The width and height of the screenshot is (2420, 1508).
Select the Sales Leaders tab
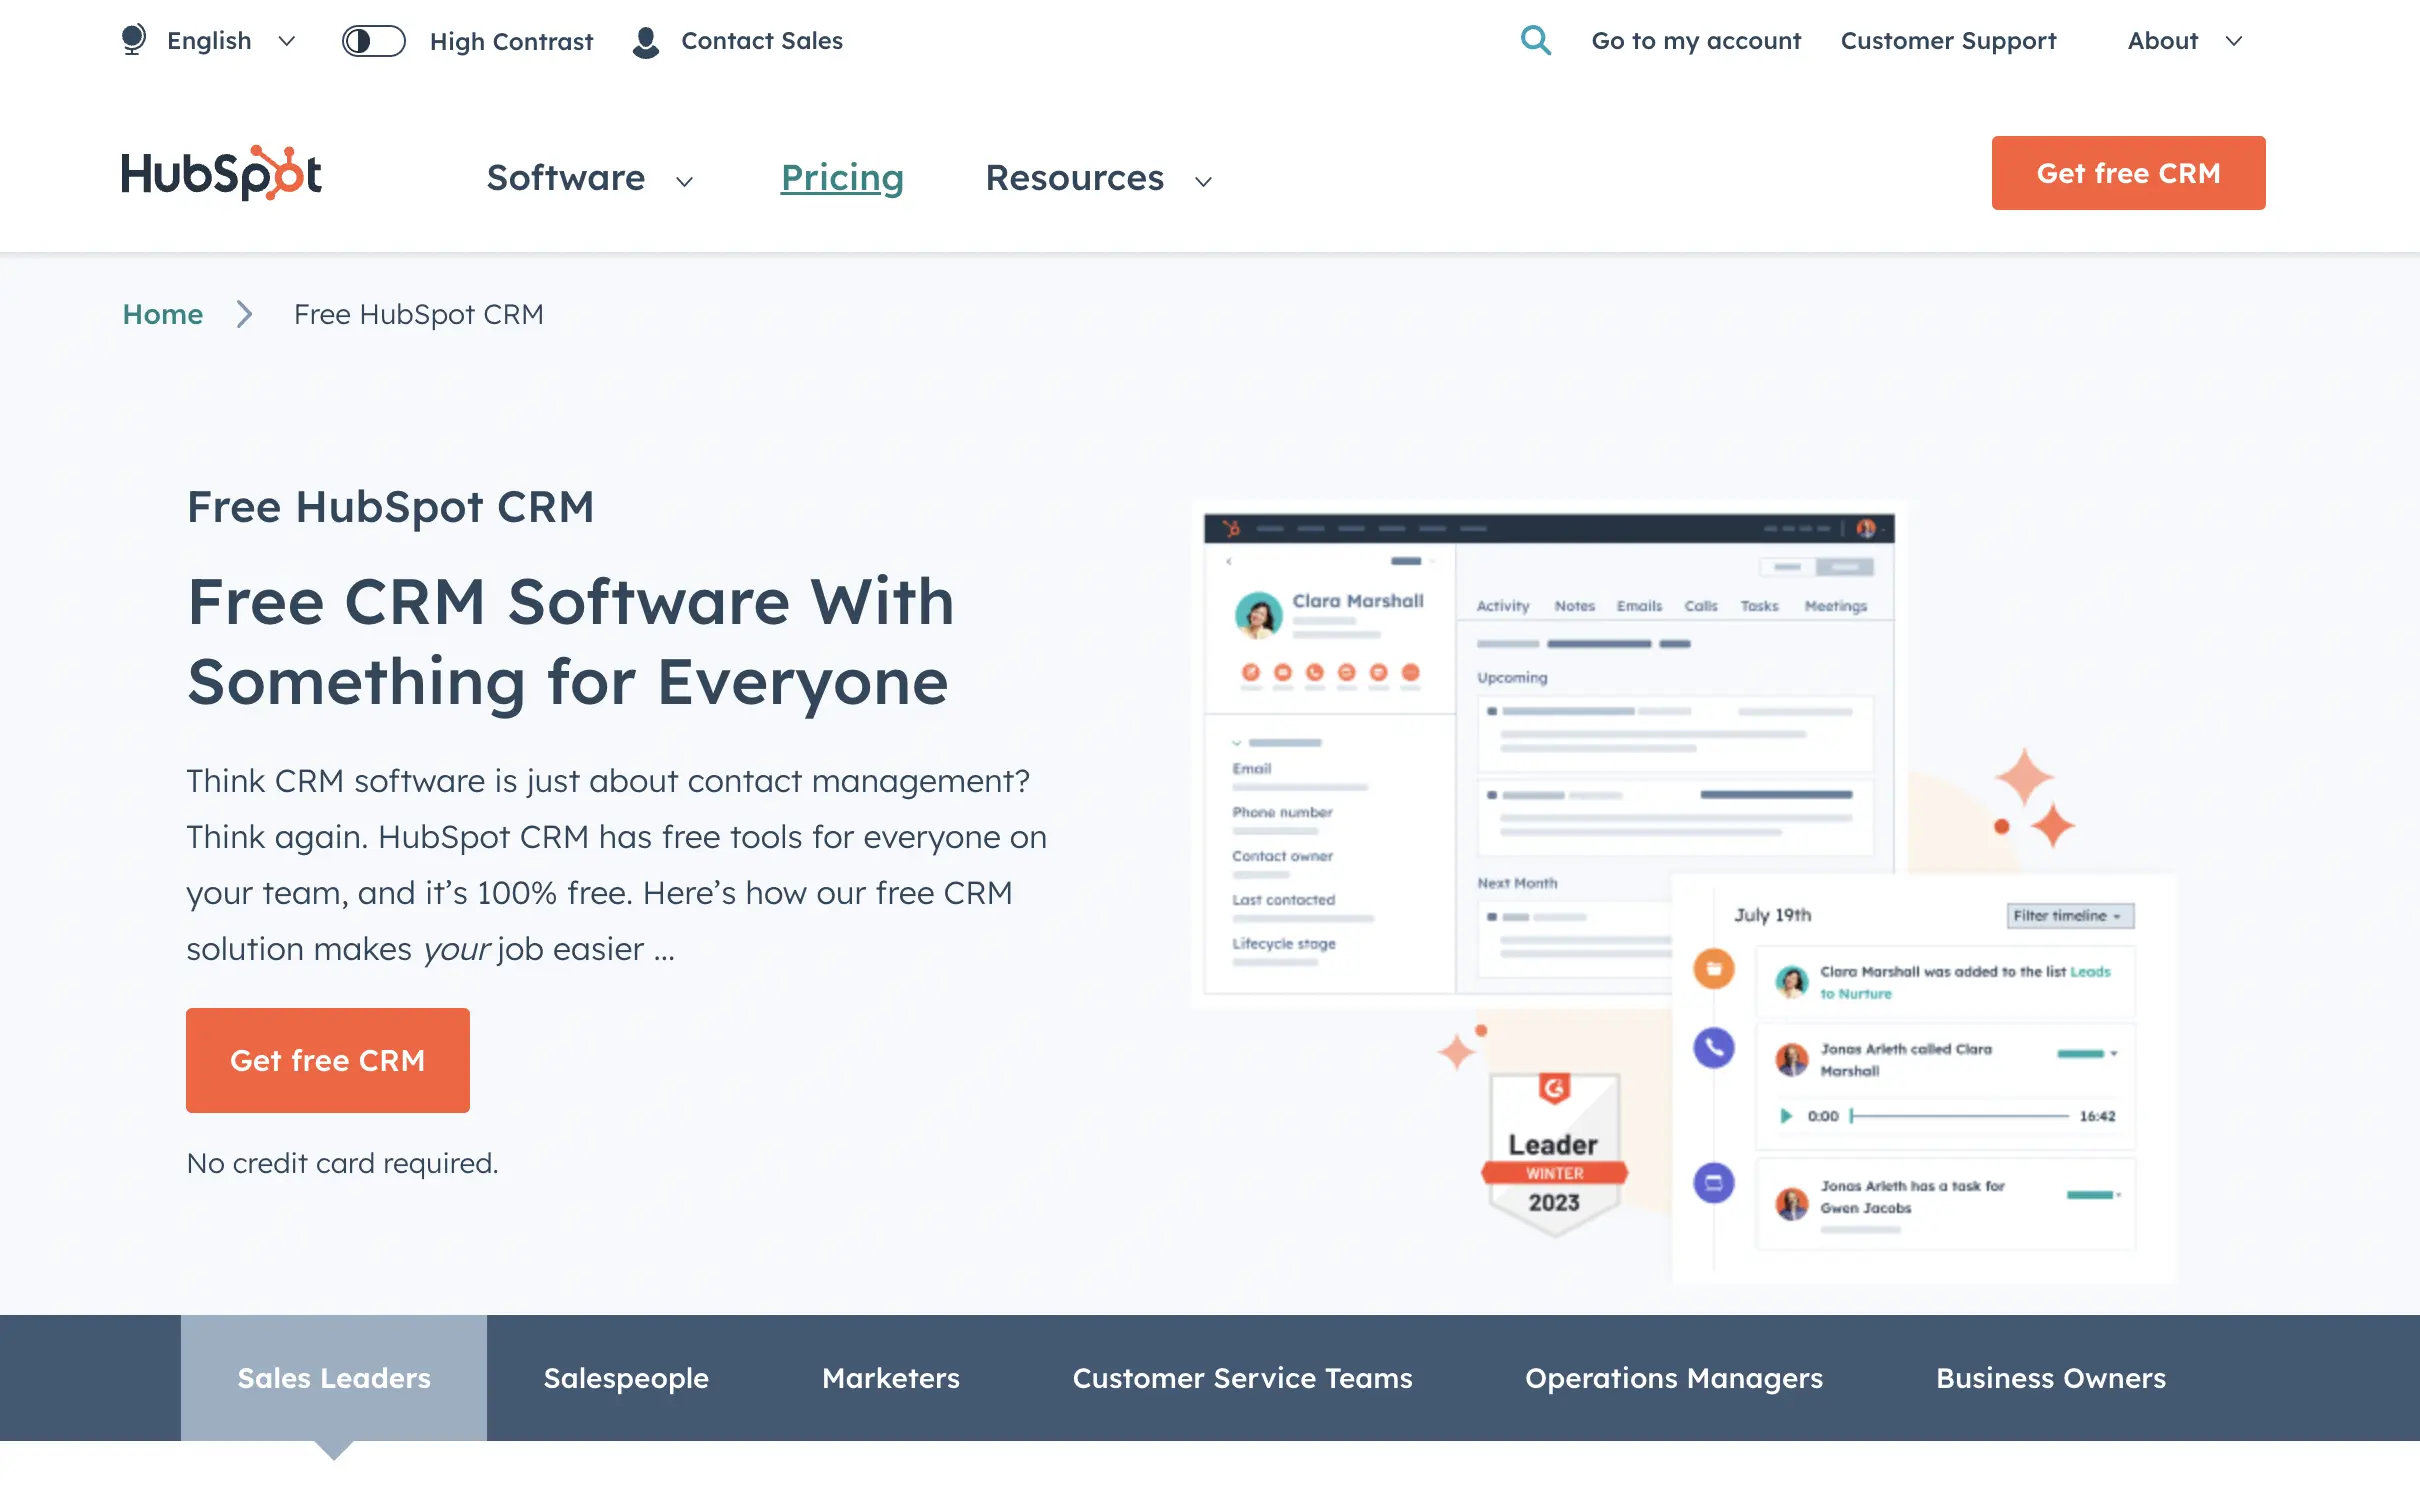pos(334,1378)
